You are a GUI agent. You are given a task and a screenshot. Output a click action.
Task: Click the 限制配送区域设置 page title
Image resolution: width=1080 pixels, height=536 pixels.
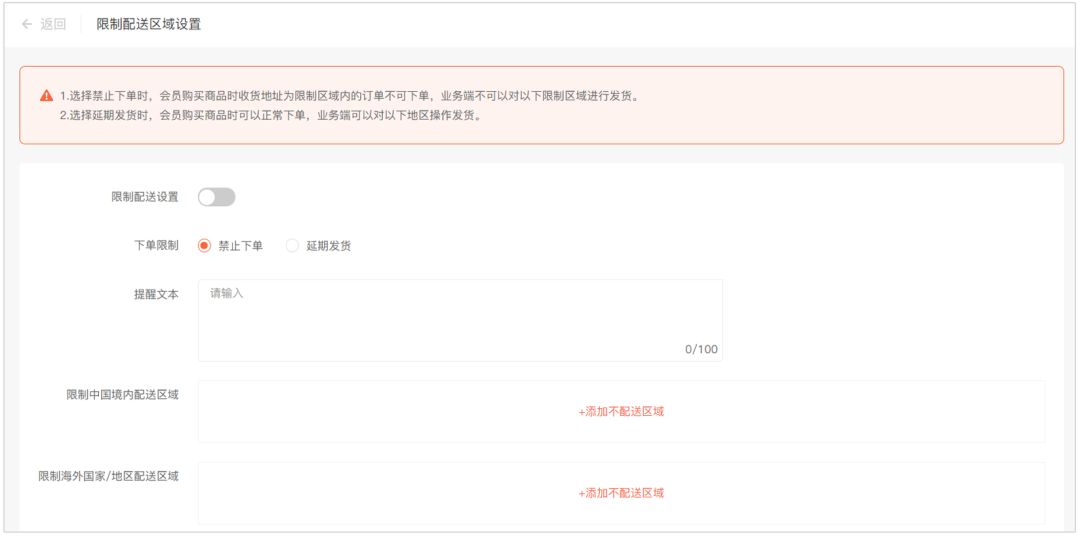149,24
